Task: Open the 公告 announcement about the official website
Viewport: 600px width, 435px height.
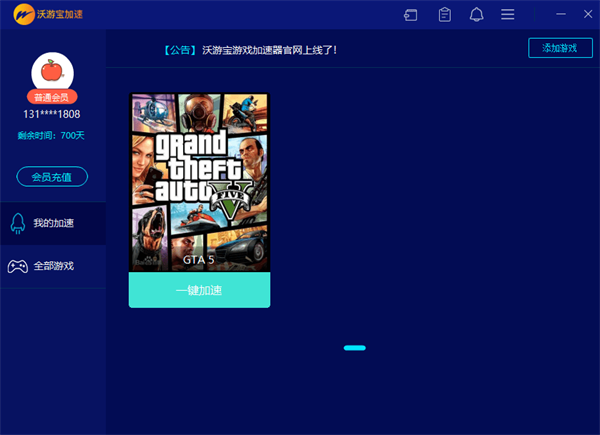Action: (x=251, y=50)
